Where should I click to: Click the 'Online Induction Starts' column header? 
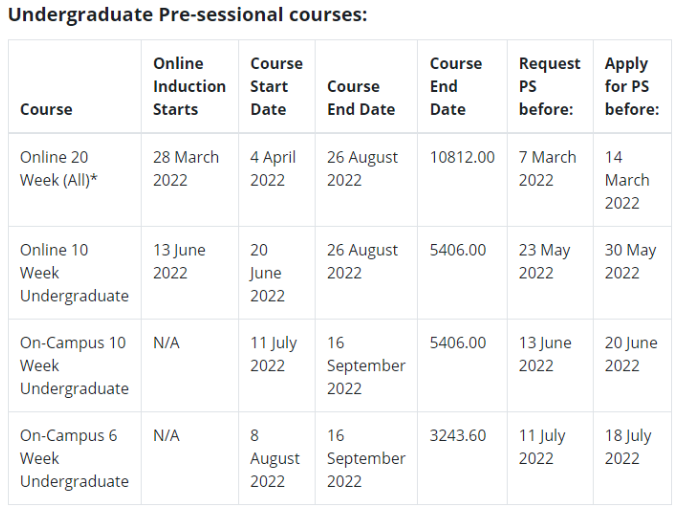click(x=189, y=86)
